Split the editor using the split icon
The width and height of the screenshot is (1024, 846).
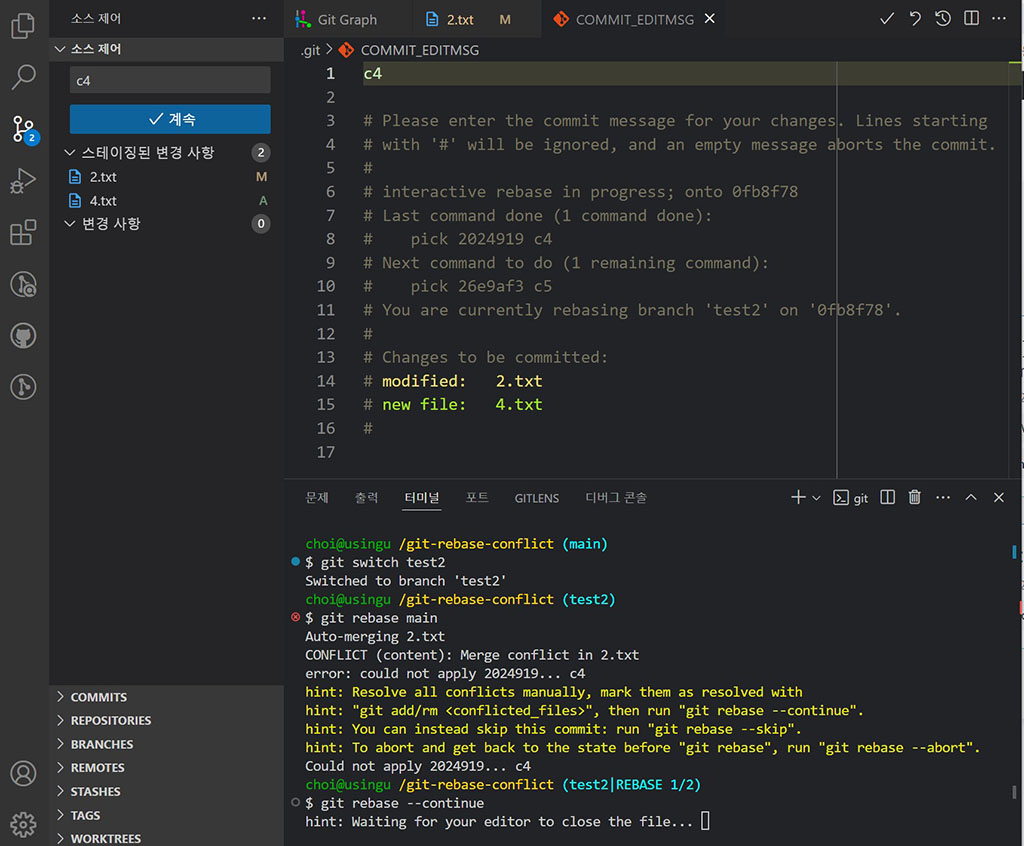pos(970,18)
